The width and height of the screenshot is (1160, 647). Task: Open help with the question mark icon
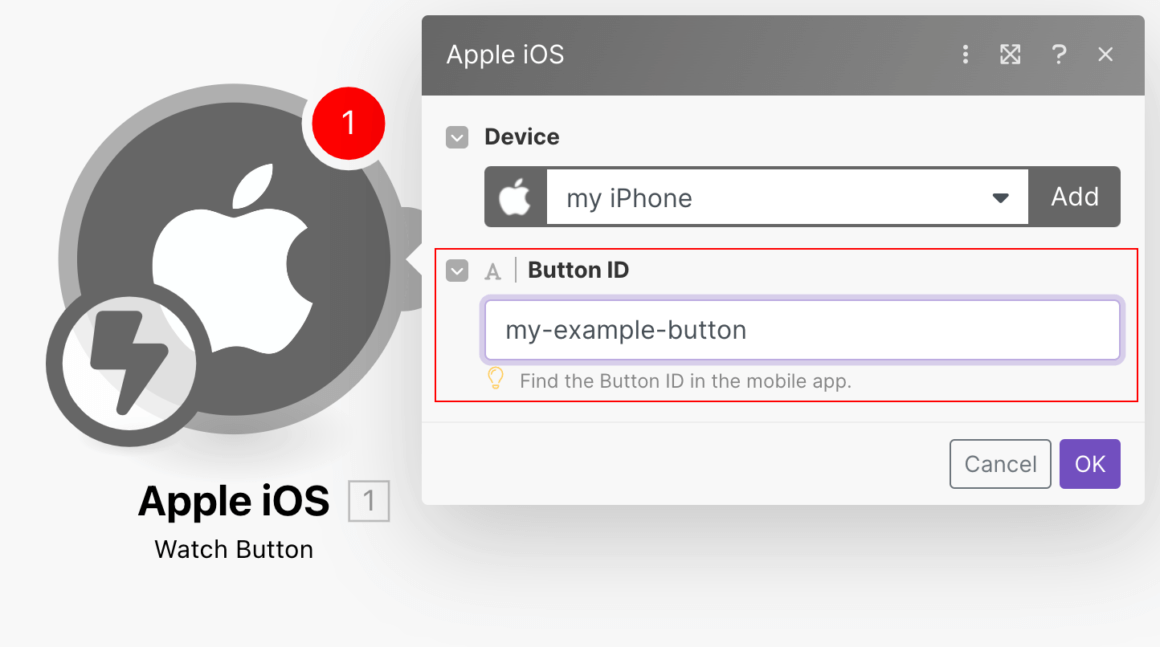(1059, 55)
